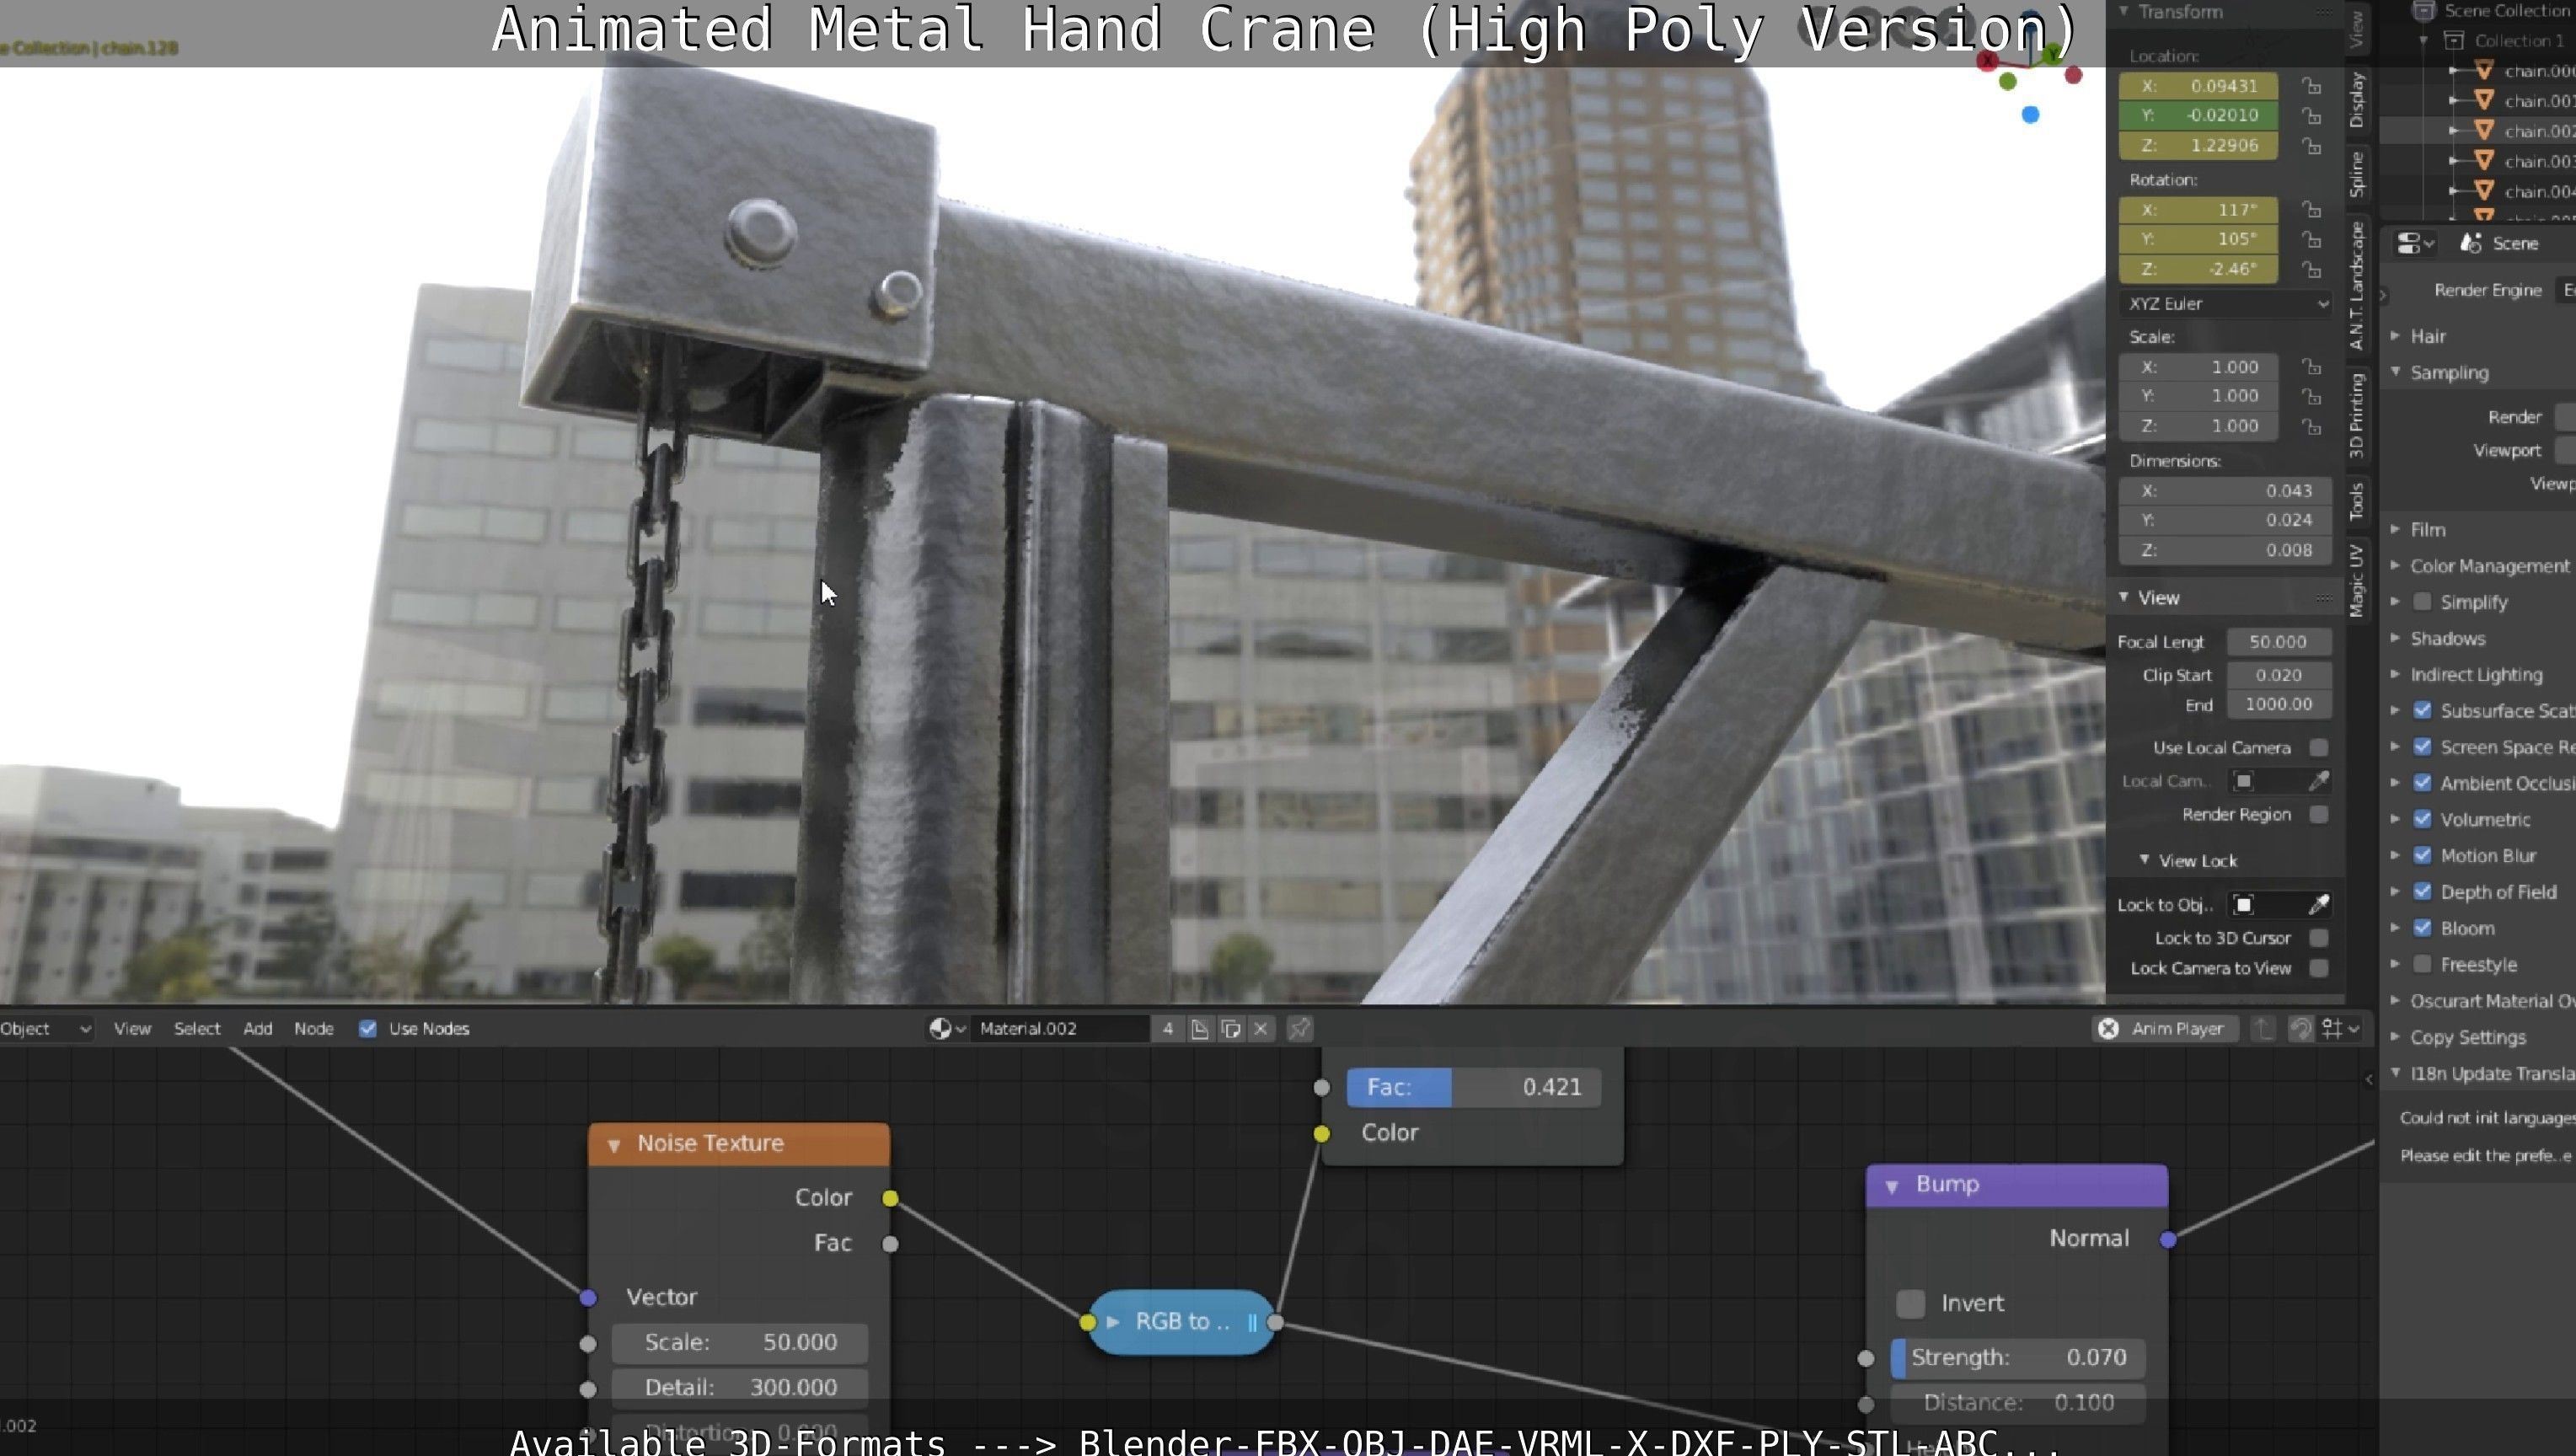Click the chain.000 mesh icon in outliner
The image size is (2576, 1456).
coord(2484,70)
